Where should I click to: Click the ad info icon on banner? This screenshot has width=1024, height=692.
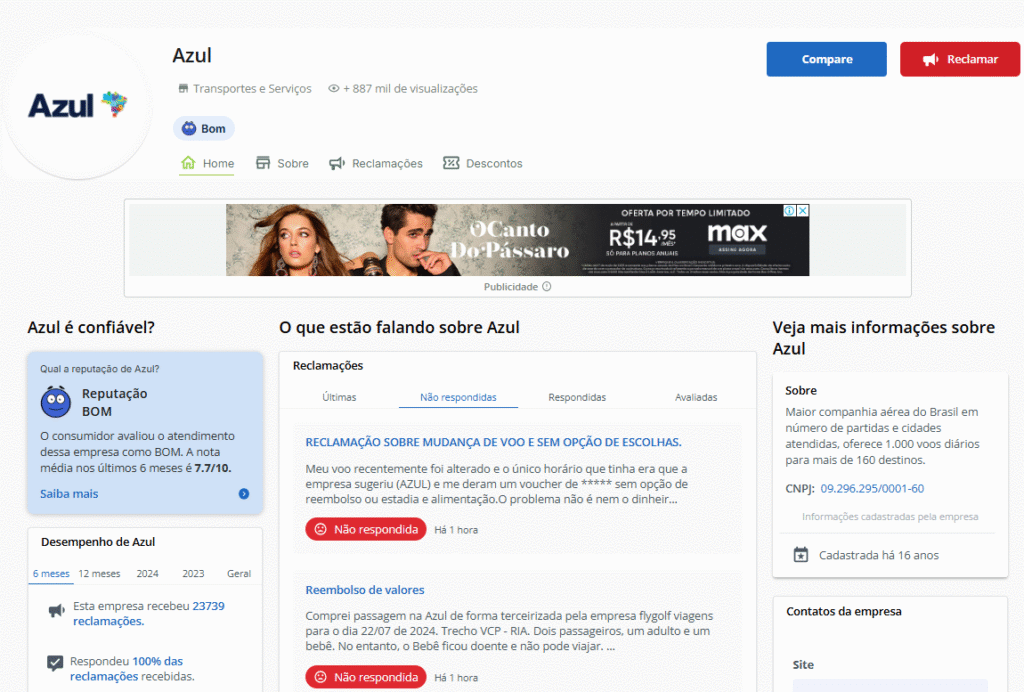click(x=789, y=211)
